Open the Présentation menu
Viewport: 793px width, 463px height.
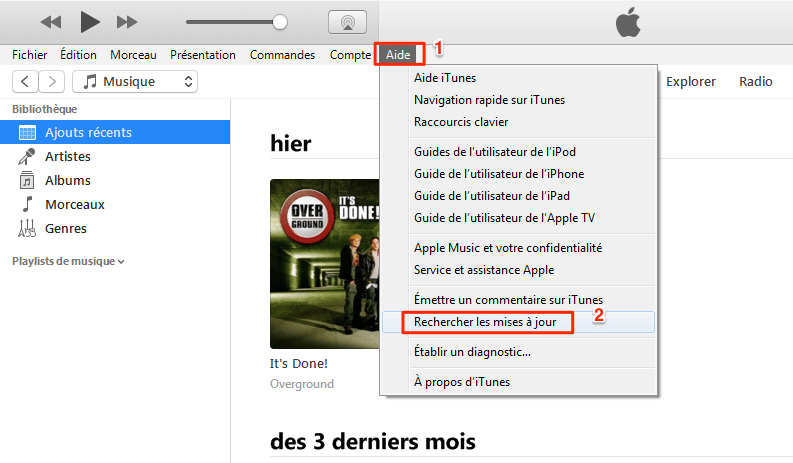pyautogui.click(x=203, y=55)
